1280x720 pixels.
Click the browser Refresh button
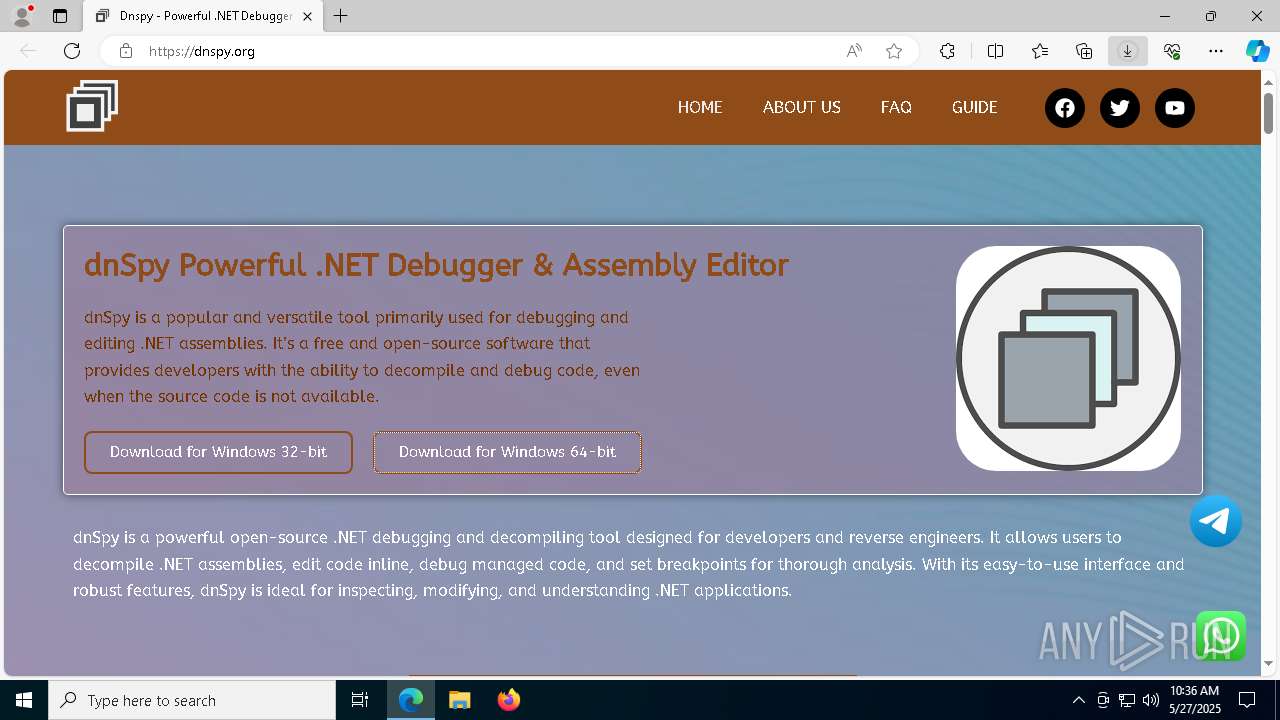pos(72,51)
